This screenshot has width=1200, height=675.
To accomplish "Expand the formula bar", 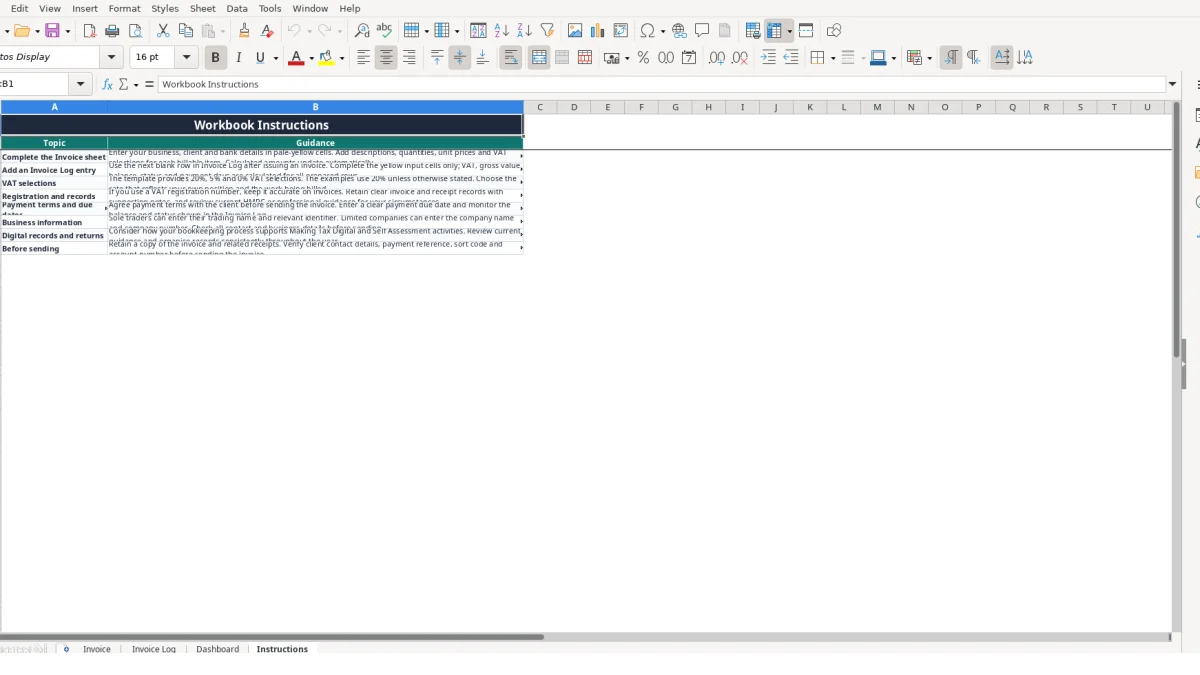I will click(x=1173, y=84).
